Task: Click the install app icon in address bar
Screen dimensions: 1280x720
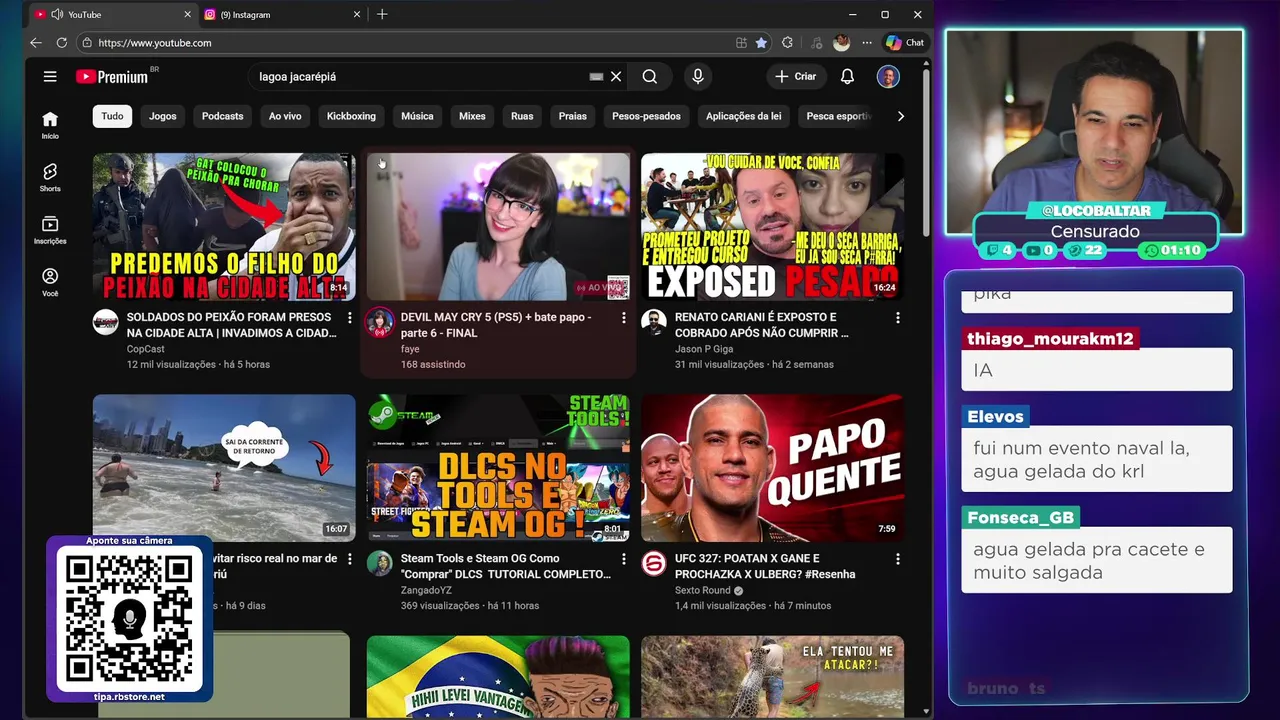Action: (741, 43)
